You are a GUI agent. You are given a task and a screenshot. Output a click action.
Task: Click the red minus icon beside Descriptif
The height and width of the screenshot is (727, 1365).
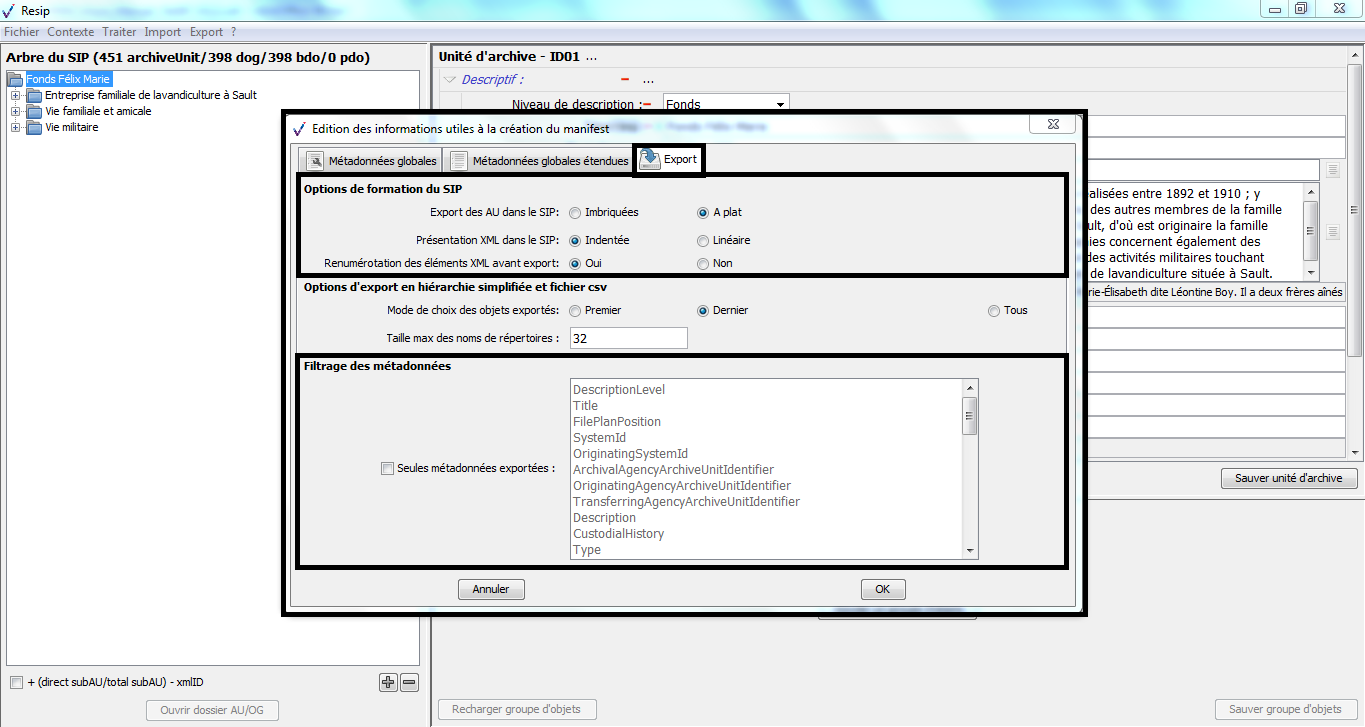(x=625, y=79)
